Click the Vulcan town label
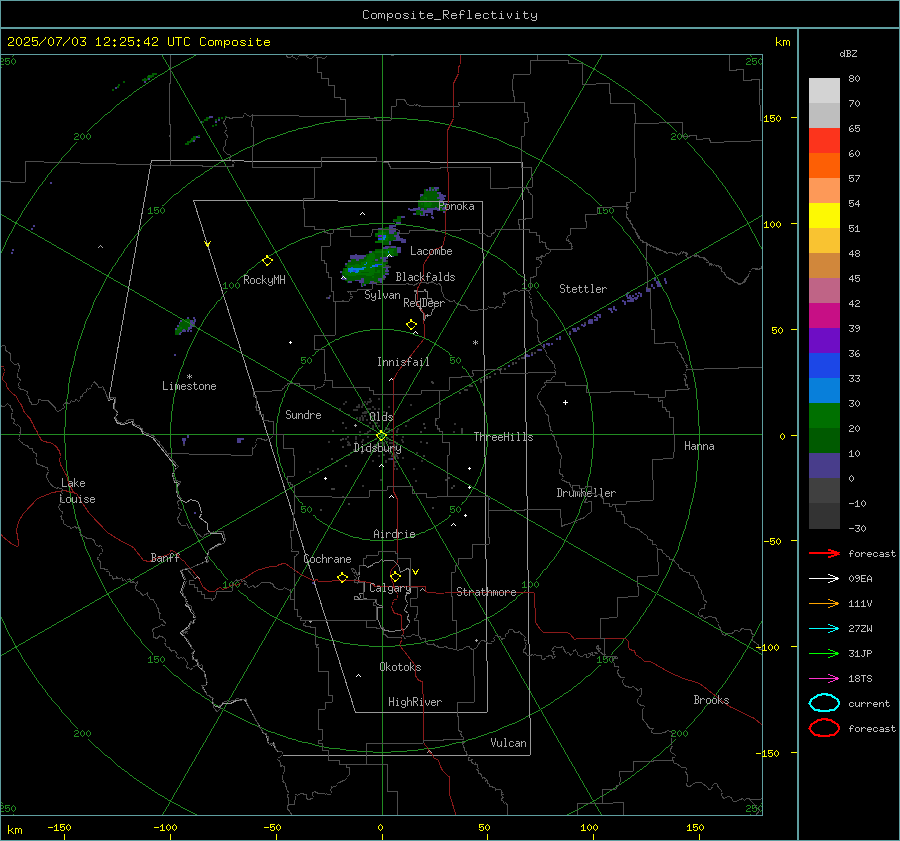Viewport: 900px width, 841px height. [x=508, y=743]
